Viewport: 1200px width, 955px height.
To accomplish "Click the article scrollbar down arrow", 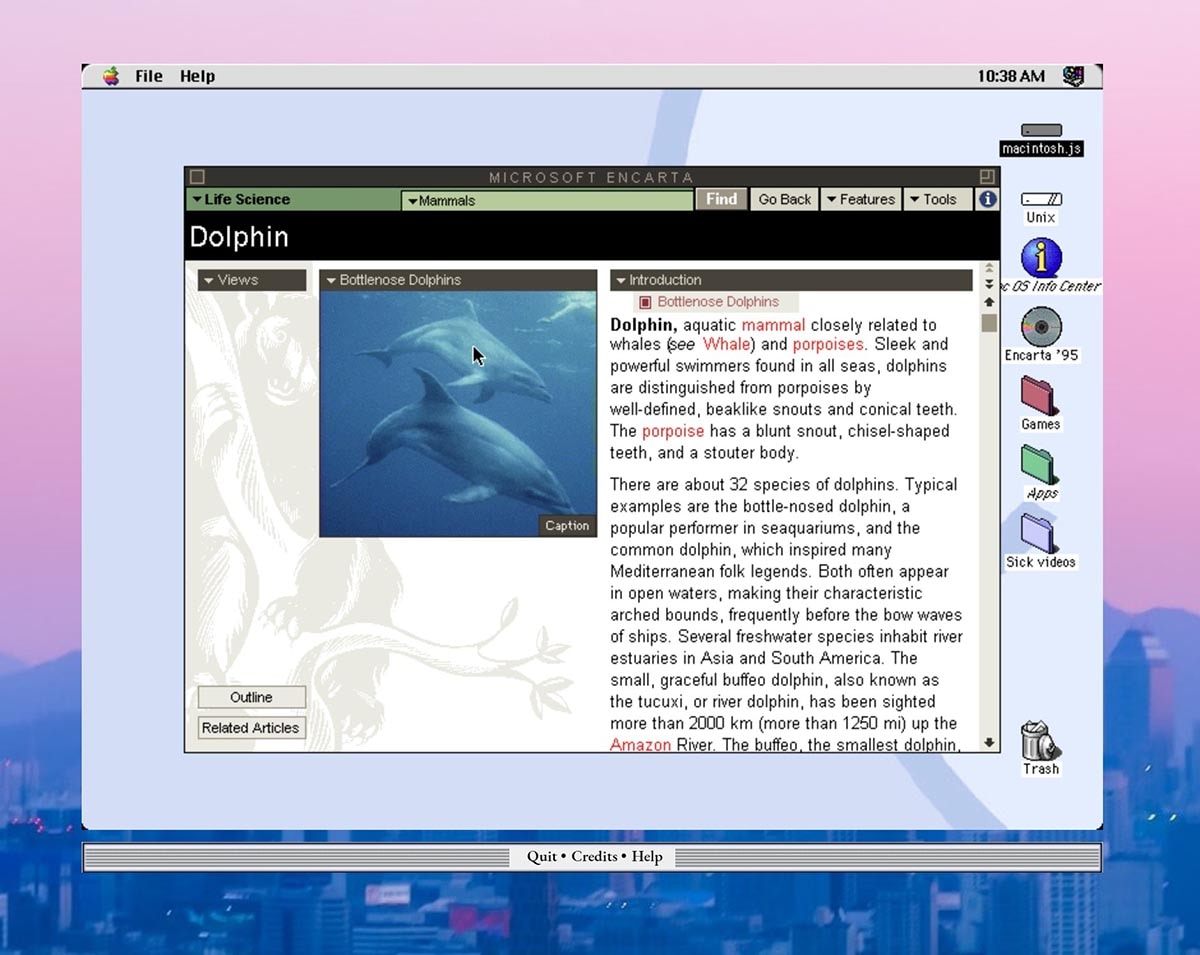I will [988, 741].
